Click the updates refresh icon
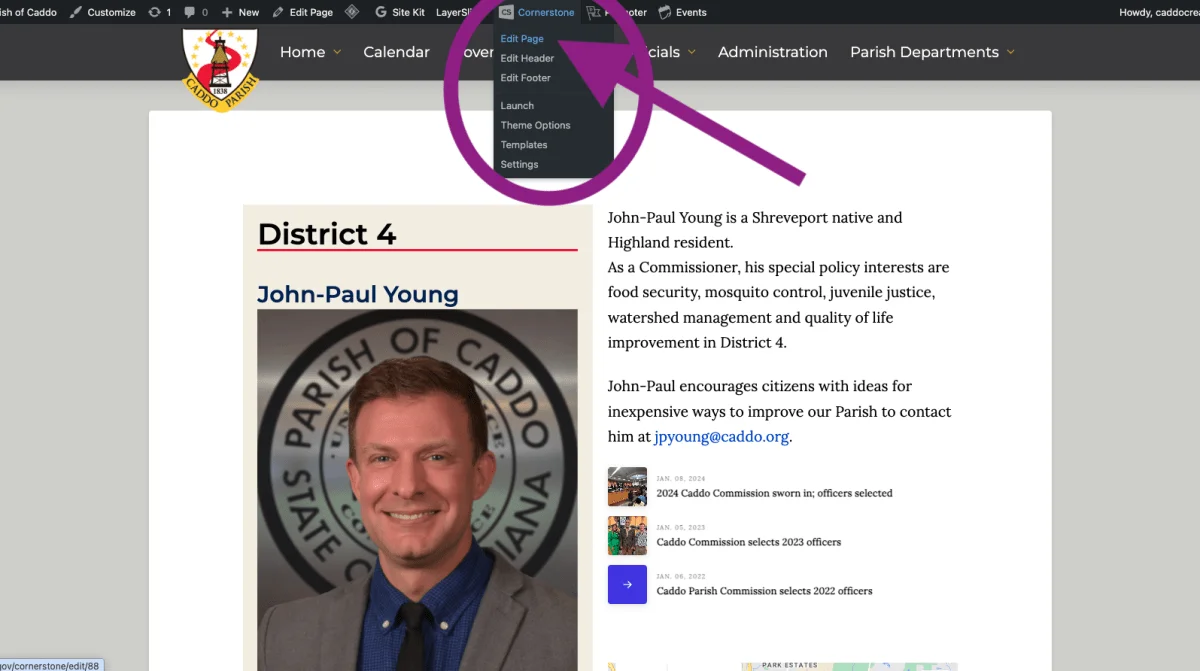 154,12
